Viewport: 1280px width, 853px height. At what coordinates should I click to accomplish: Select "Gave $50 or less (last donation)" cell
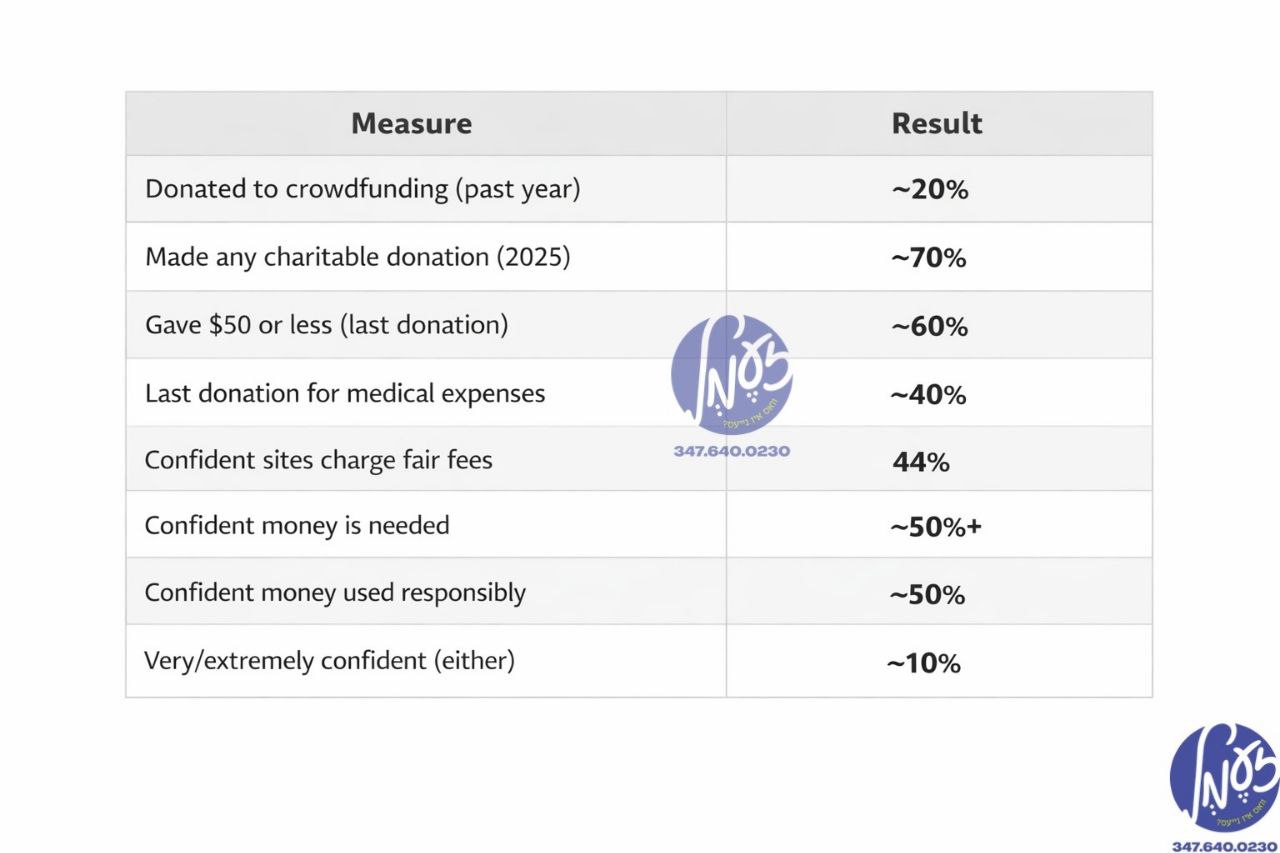coord(326,325)
